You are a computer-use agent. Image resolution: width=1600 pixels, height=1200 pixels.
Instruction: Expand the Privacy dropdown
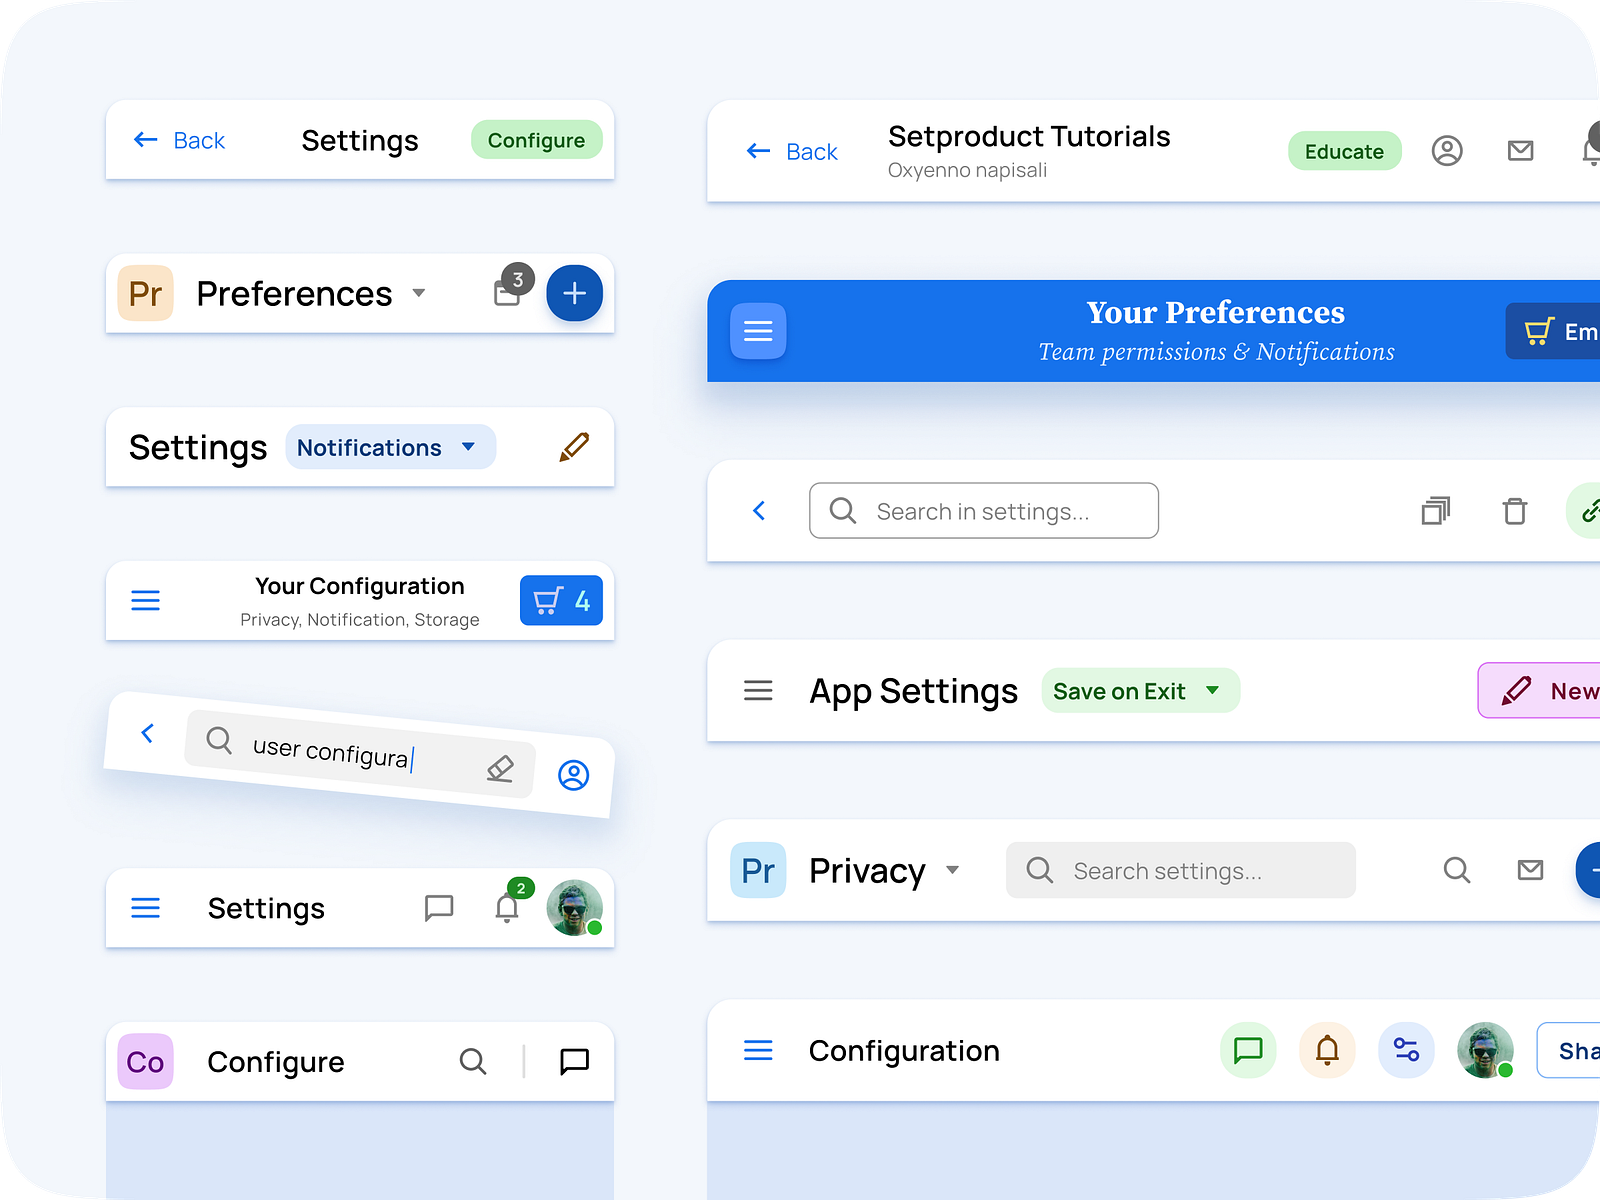point(952,870)
